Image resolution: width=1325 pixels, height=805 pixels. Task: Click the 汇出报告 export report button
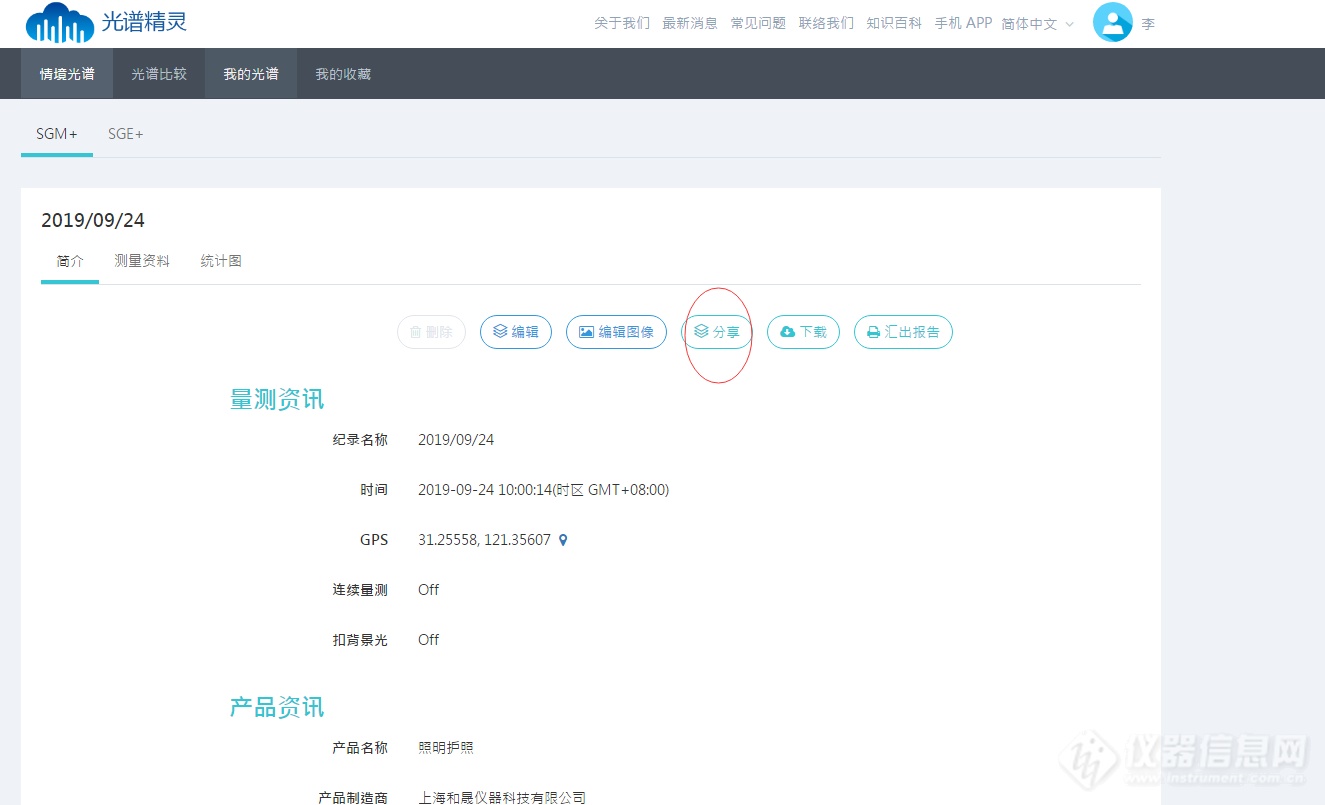[903, 332]
